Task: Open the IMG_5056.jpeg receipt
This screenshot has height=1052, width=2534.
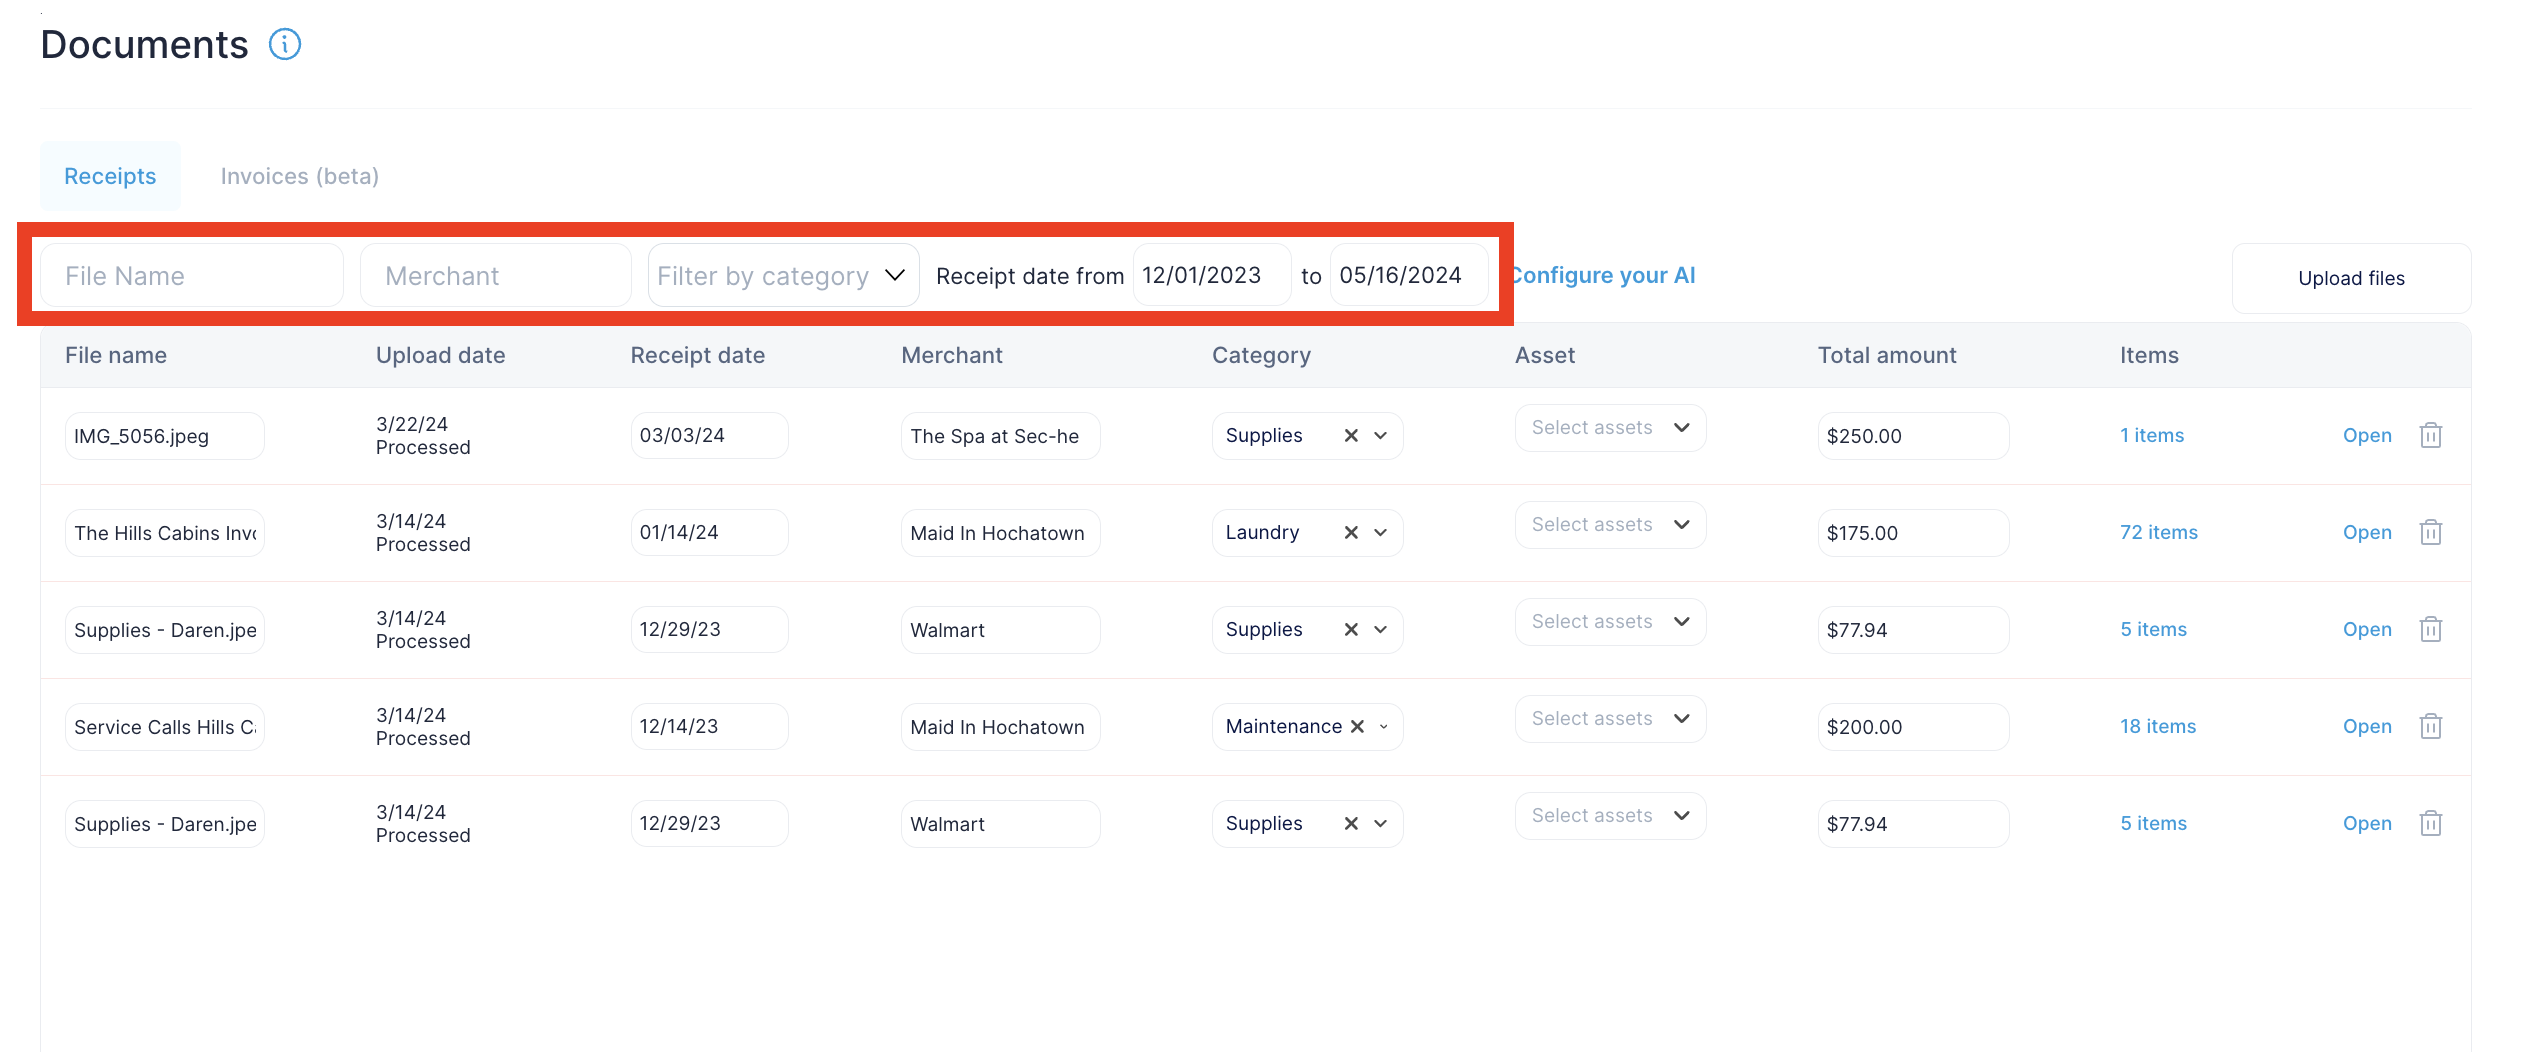Action: 2367,435
